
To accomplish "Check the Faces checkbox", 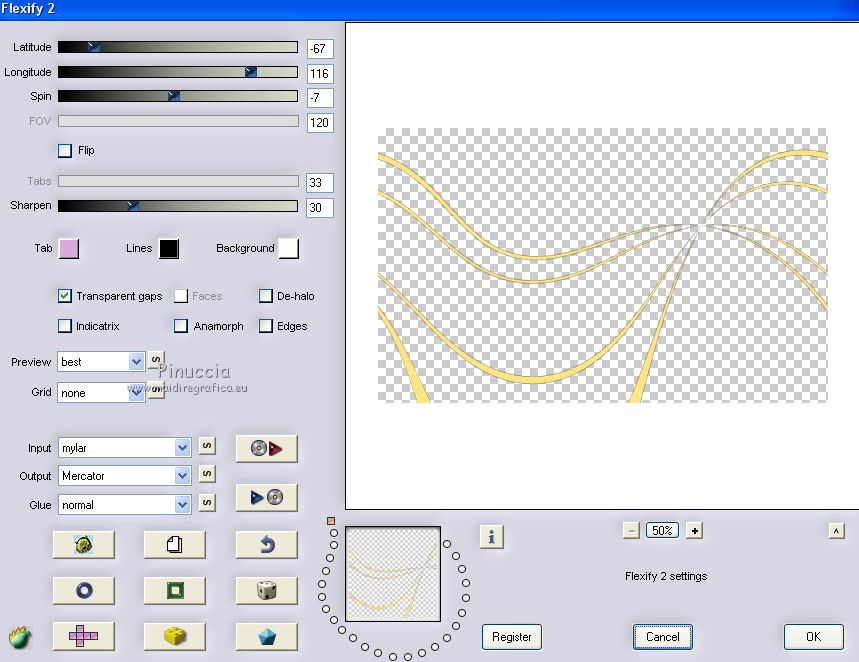I will pos(181,296).
